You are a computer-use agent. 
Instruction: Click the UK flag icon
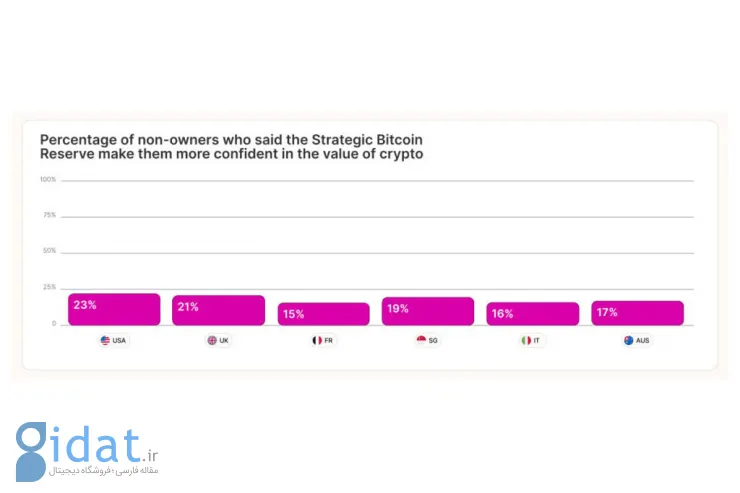click(212, 340)
